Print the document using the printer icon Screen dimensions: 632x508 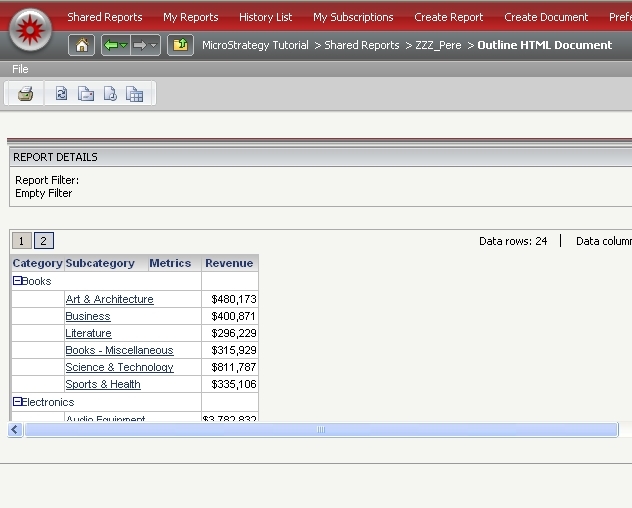pos(26,94)
